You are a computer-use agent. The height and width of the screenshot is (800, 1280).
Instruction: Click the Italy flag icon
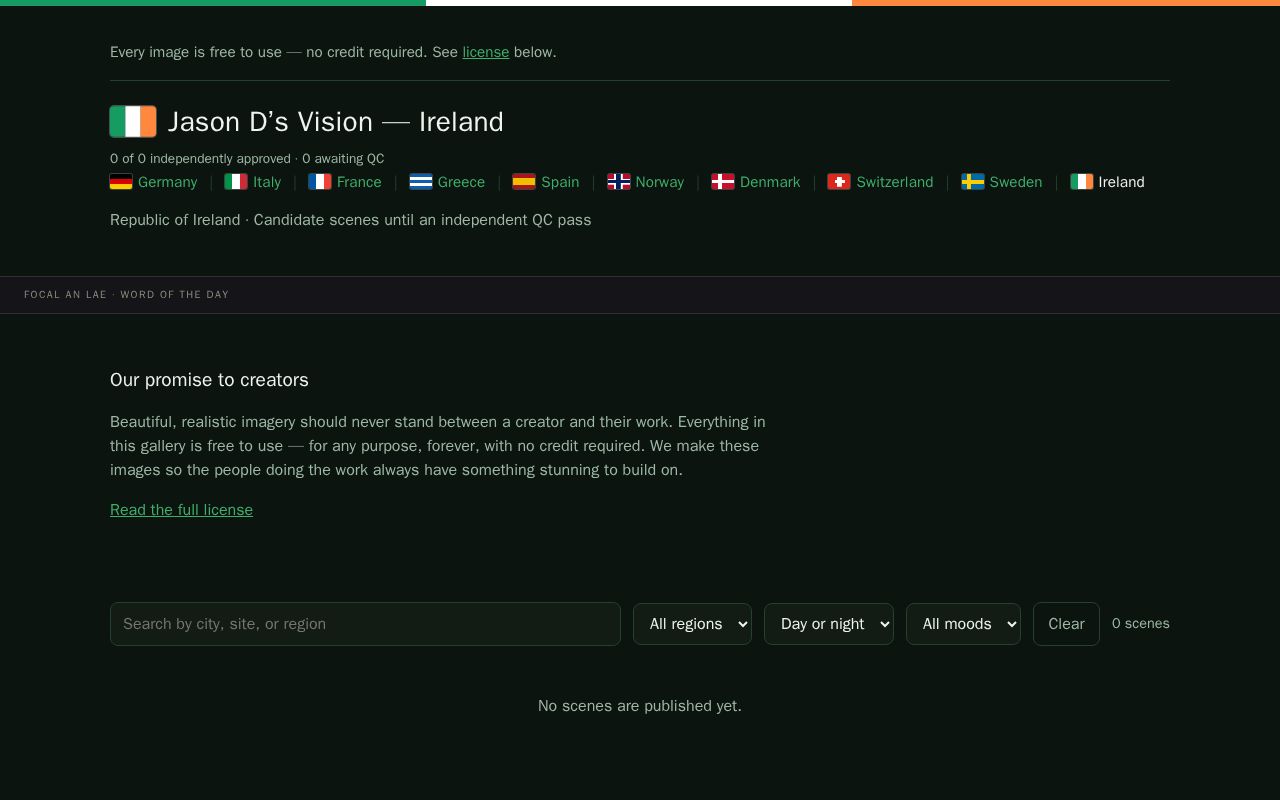236,182
